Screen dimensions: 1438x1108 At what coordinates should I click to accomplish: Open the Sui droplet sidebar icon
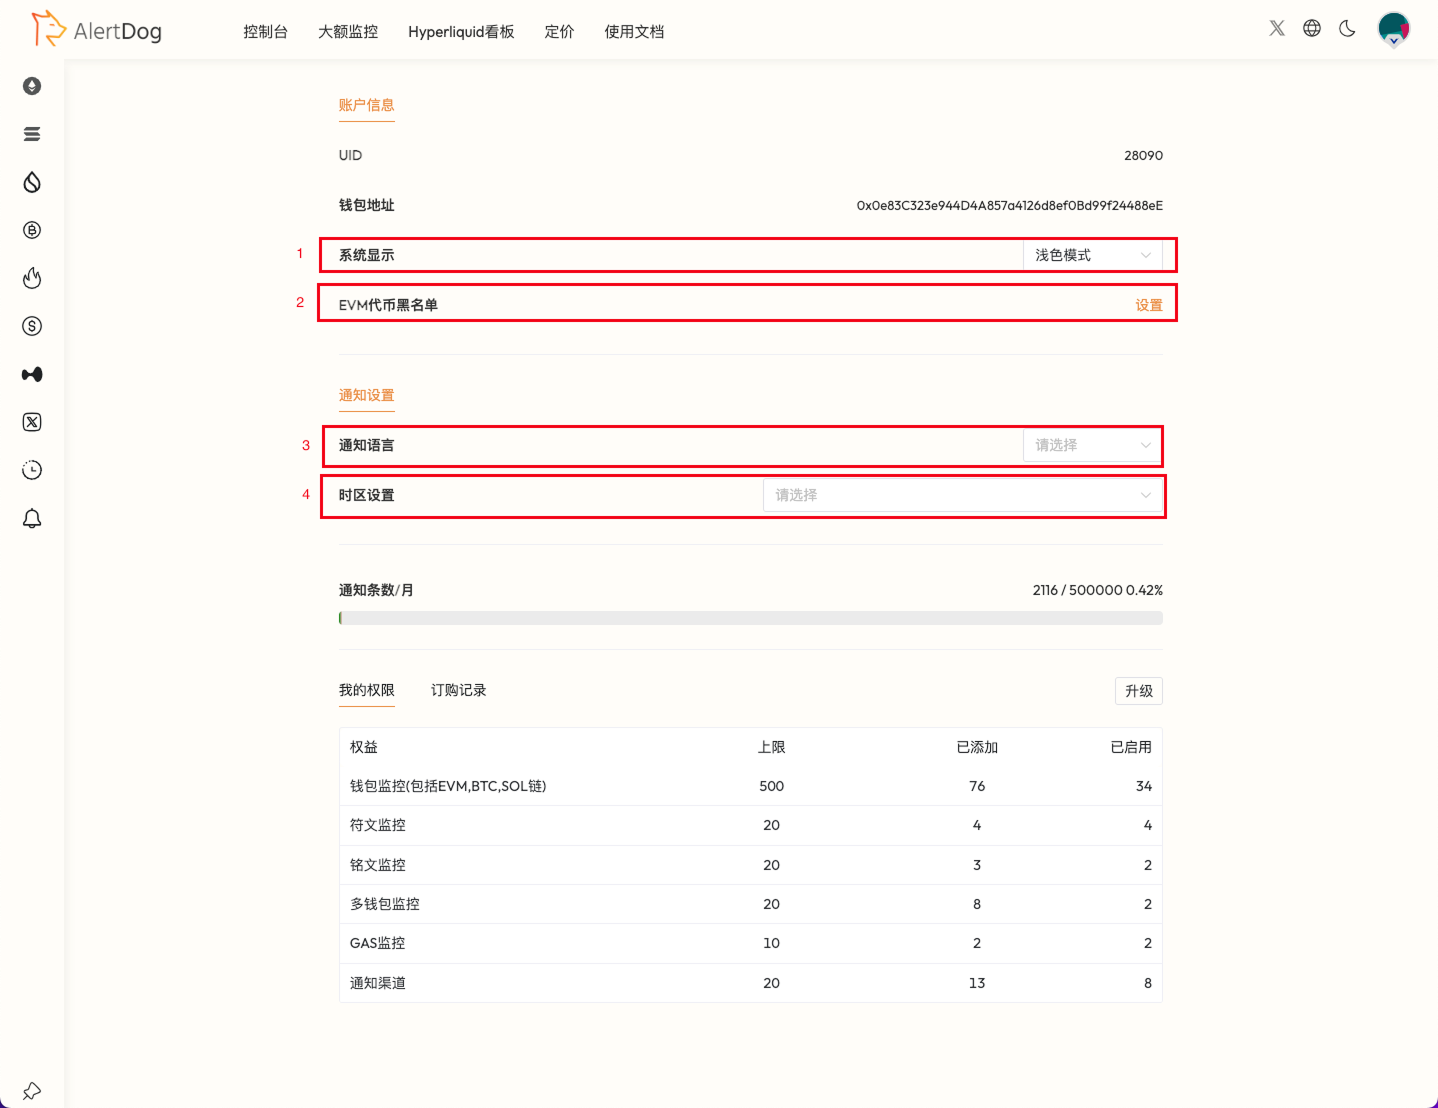[32, 182]
